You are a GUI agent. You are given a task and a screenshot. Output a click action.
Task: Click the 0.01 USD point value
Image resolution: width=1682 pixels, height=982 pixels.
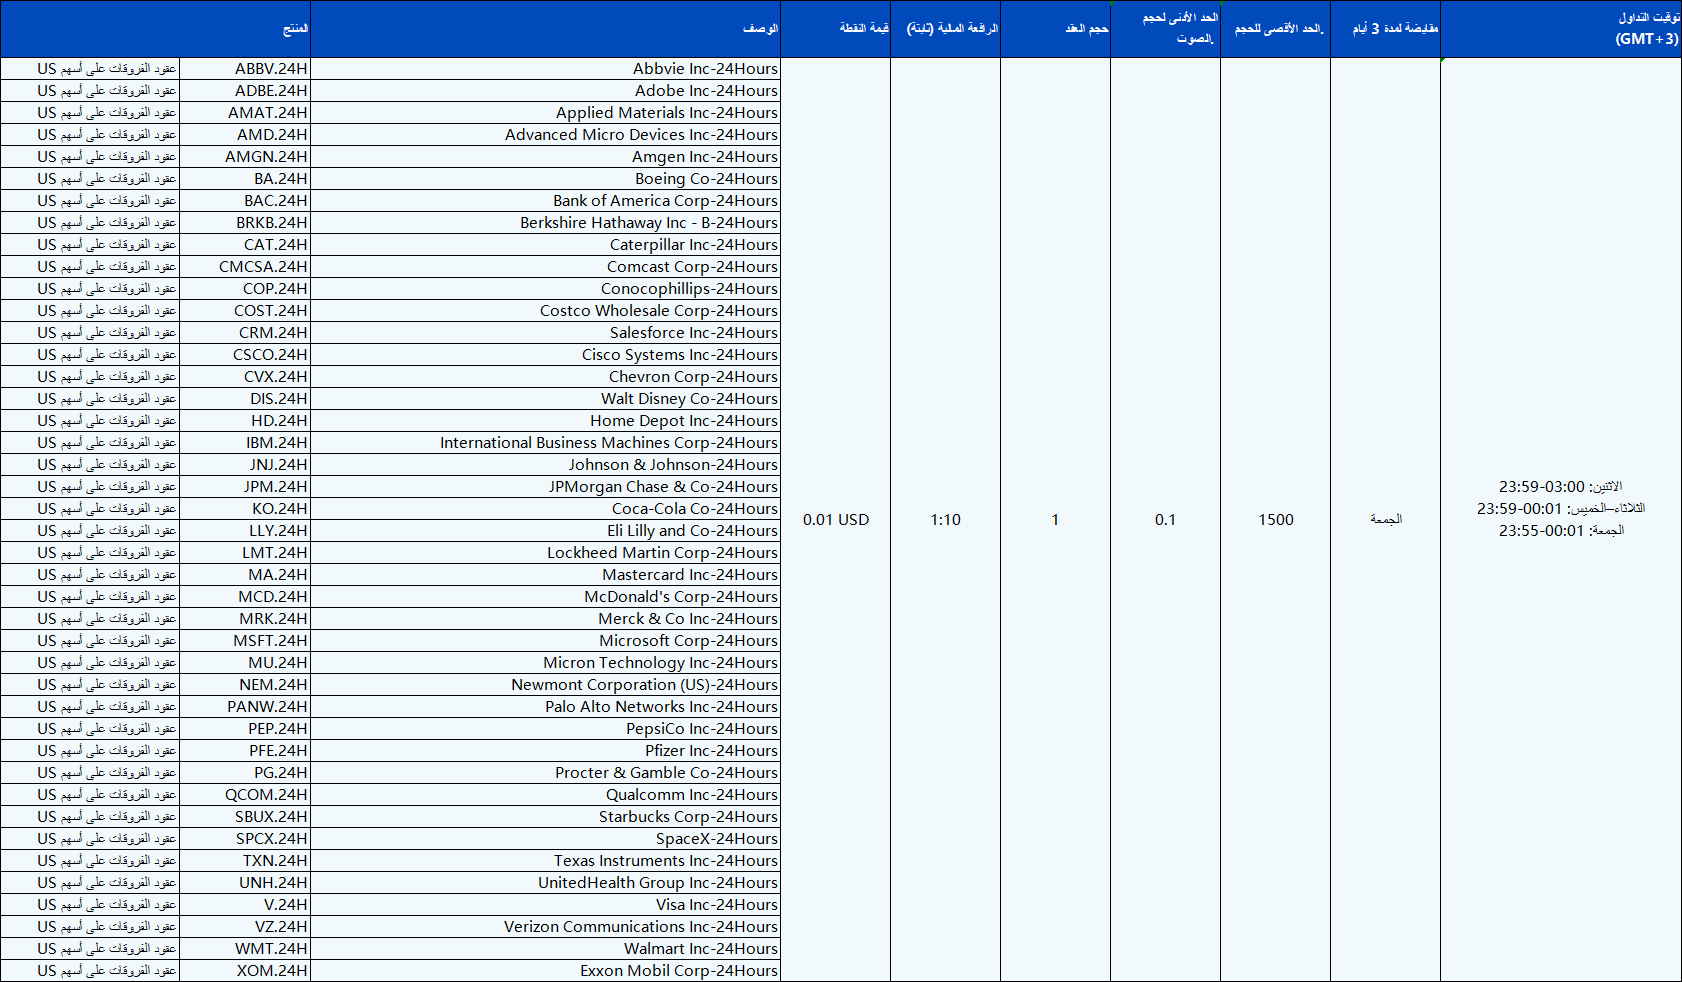click(x=836, y=520)
